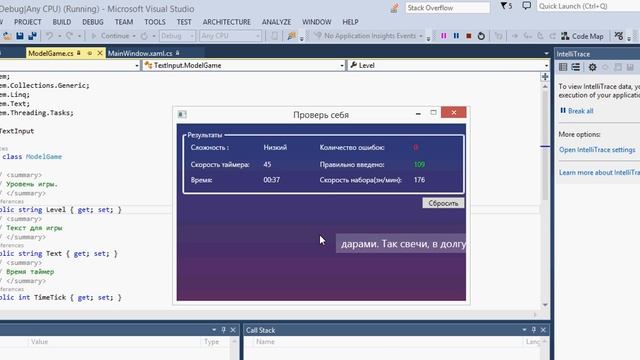
Task: Click the Save All icon
Action: click(32, 36)
